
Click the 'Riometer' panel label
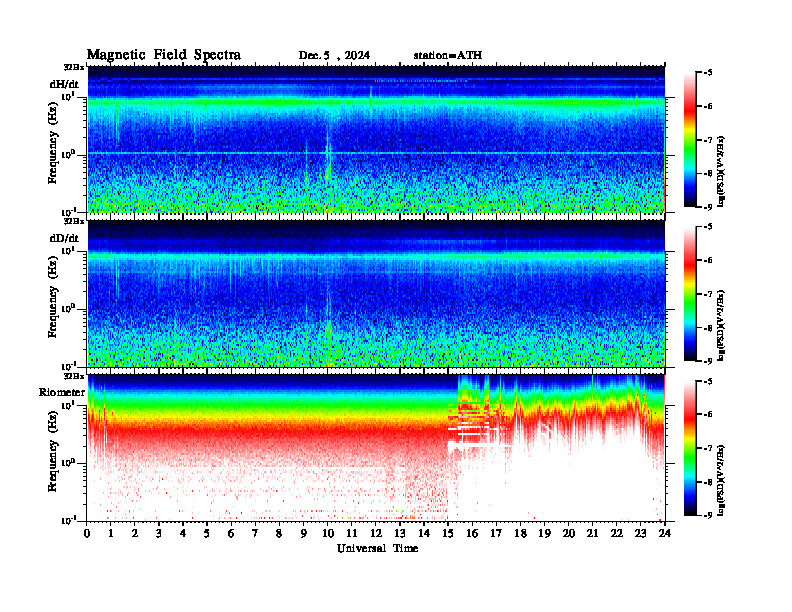click(62, 392)
